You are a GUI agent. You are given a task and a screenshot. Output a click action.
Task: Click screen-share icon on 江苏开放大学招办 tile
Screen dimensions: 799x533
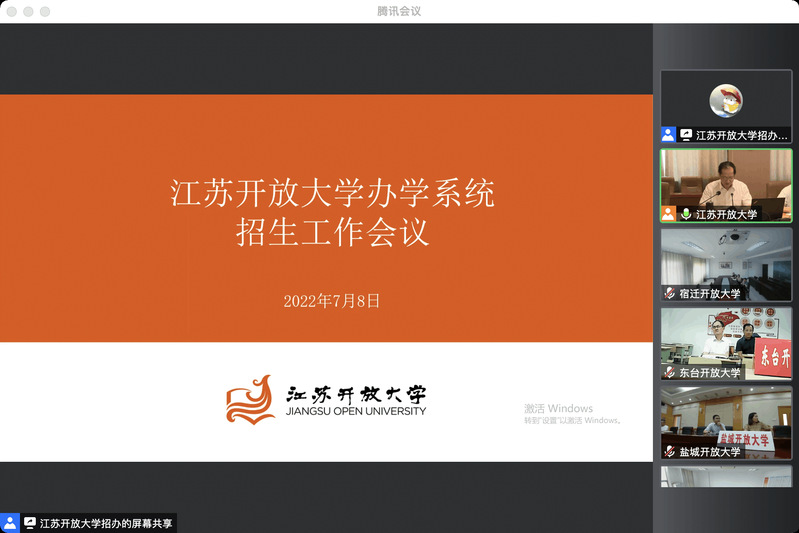(686, 134)
